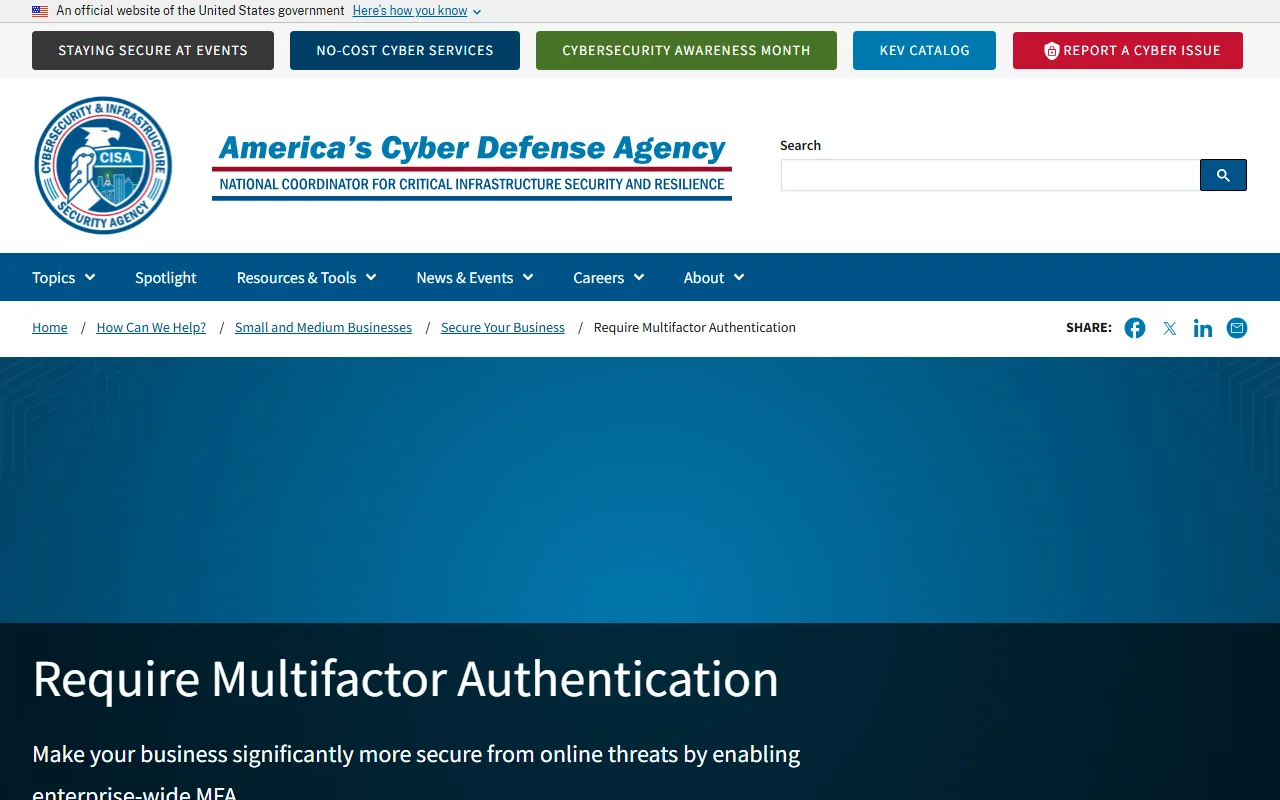Click the magnifying glass search button
1280x800 pixels.
tap(1223, 175)
